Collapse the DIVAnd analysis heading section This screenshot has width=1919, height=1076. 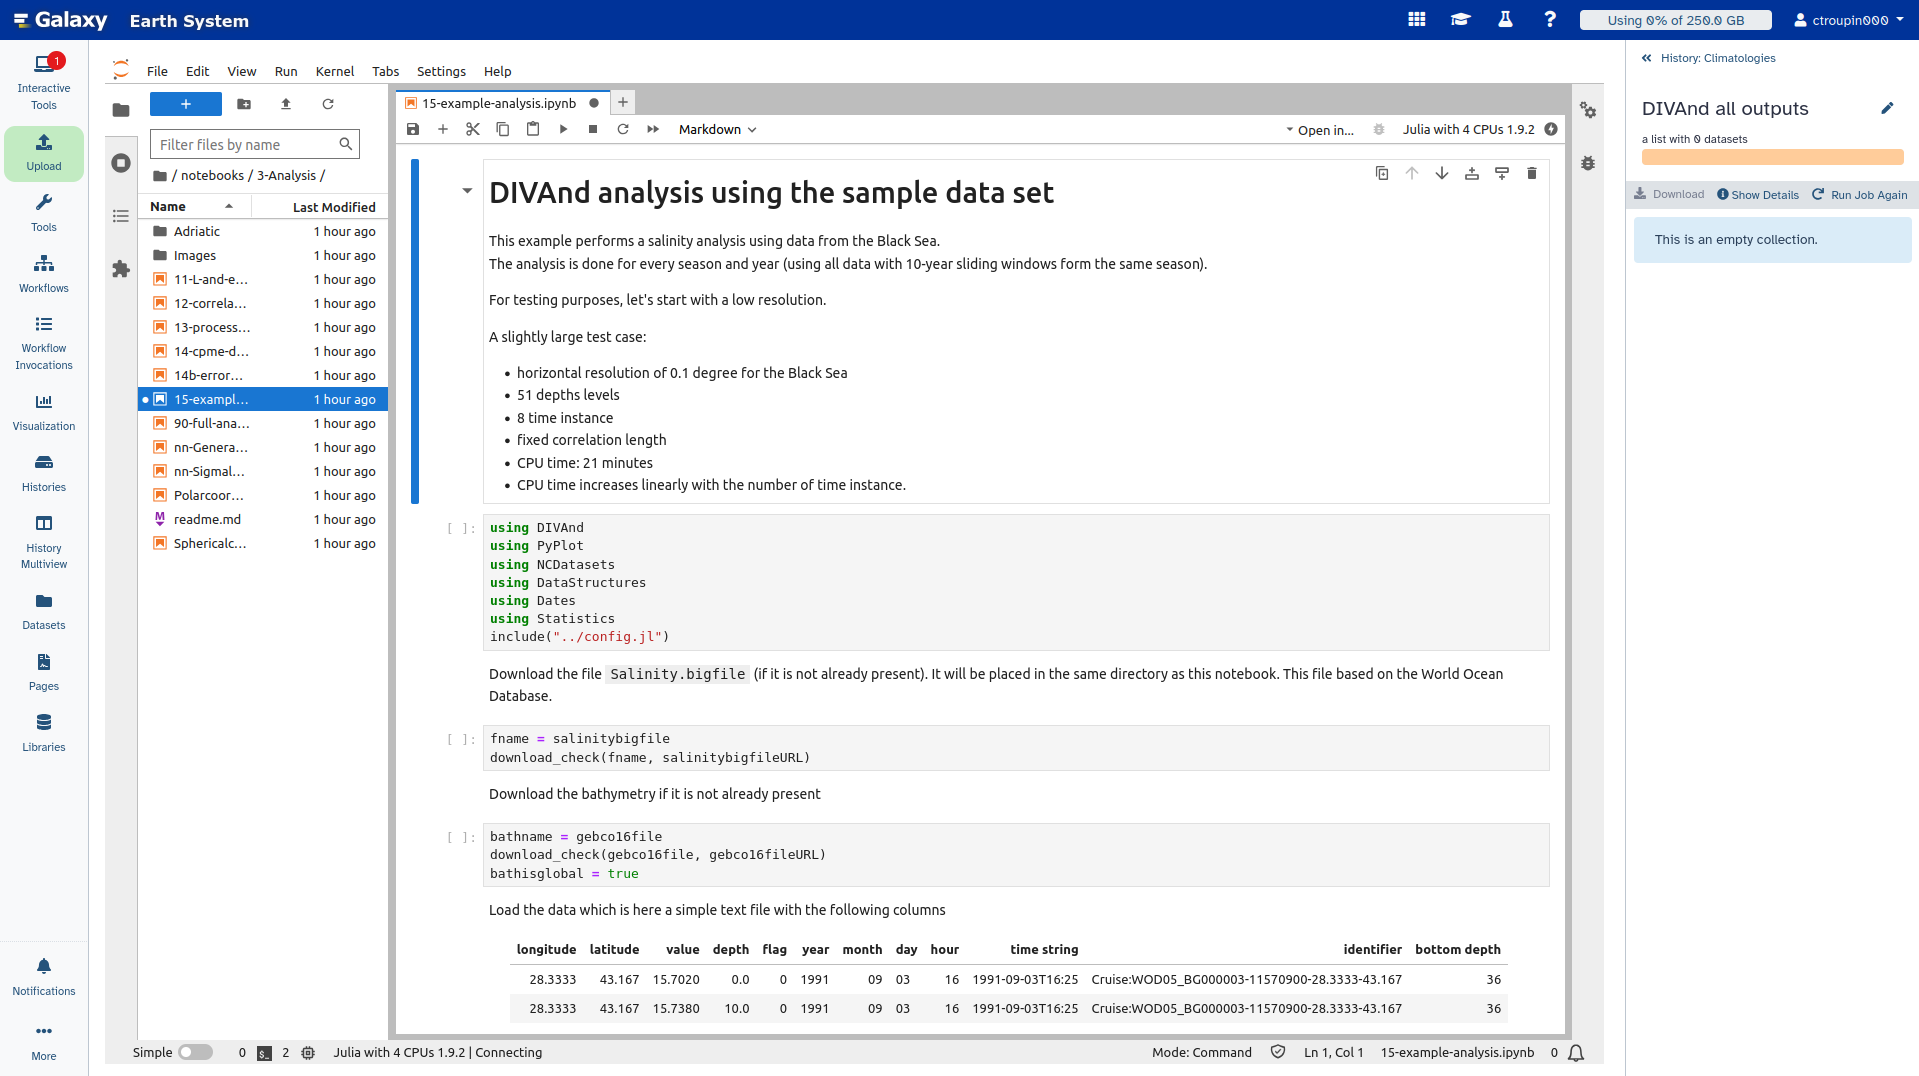point(467,191)
